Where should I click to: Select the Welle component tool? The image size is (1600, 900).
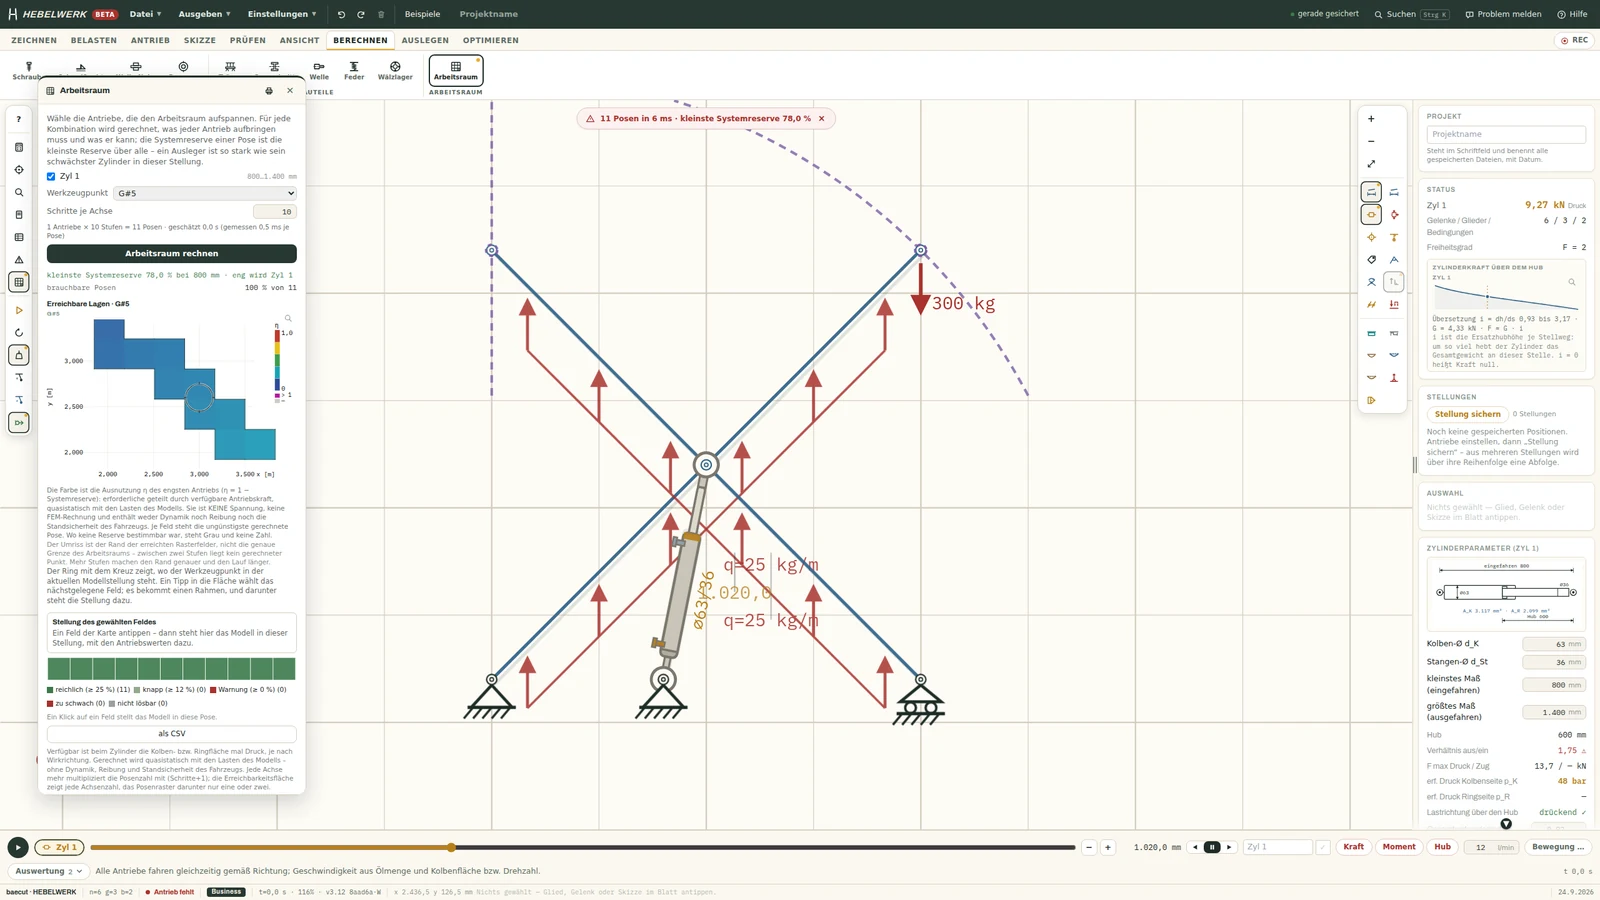pos(319,70)
